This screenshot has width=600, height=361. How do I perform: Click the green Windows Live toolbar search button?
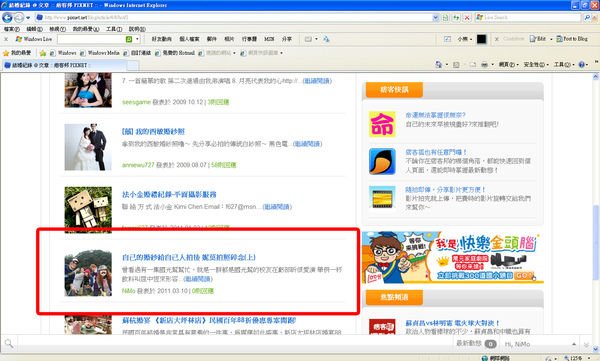coord(129,39)
